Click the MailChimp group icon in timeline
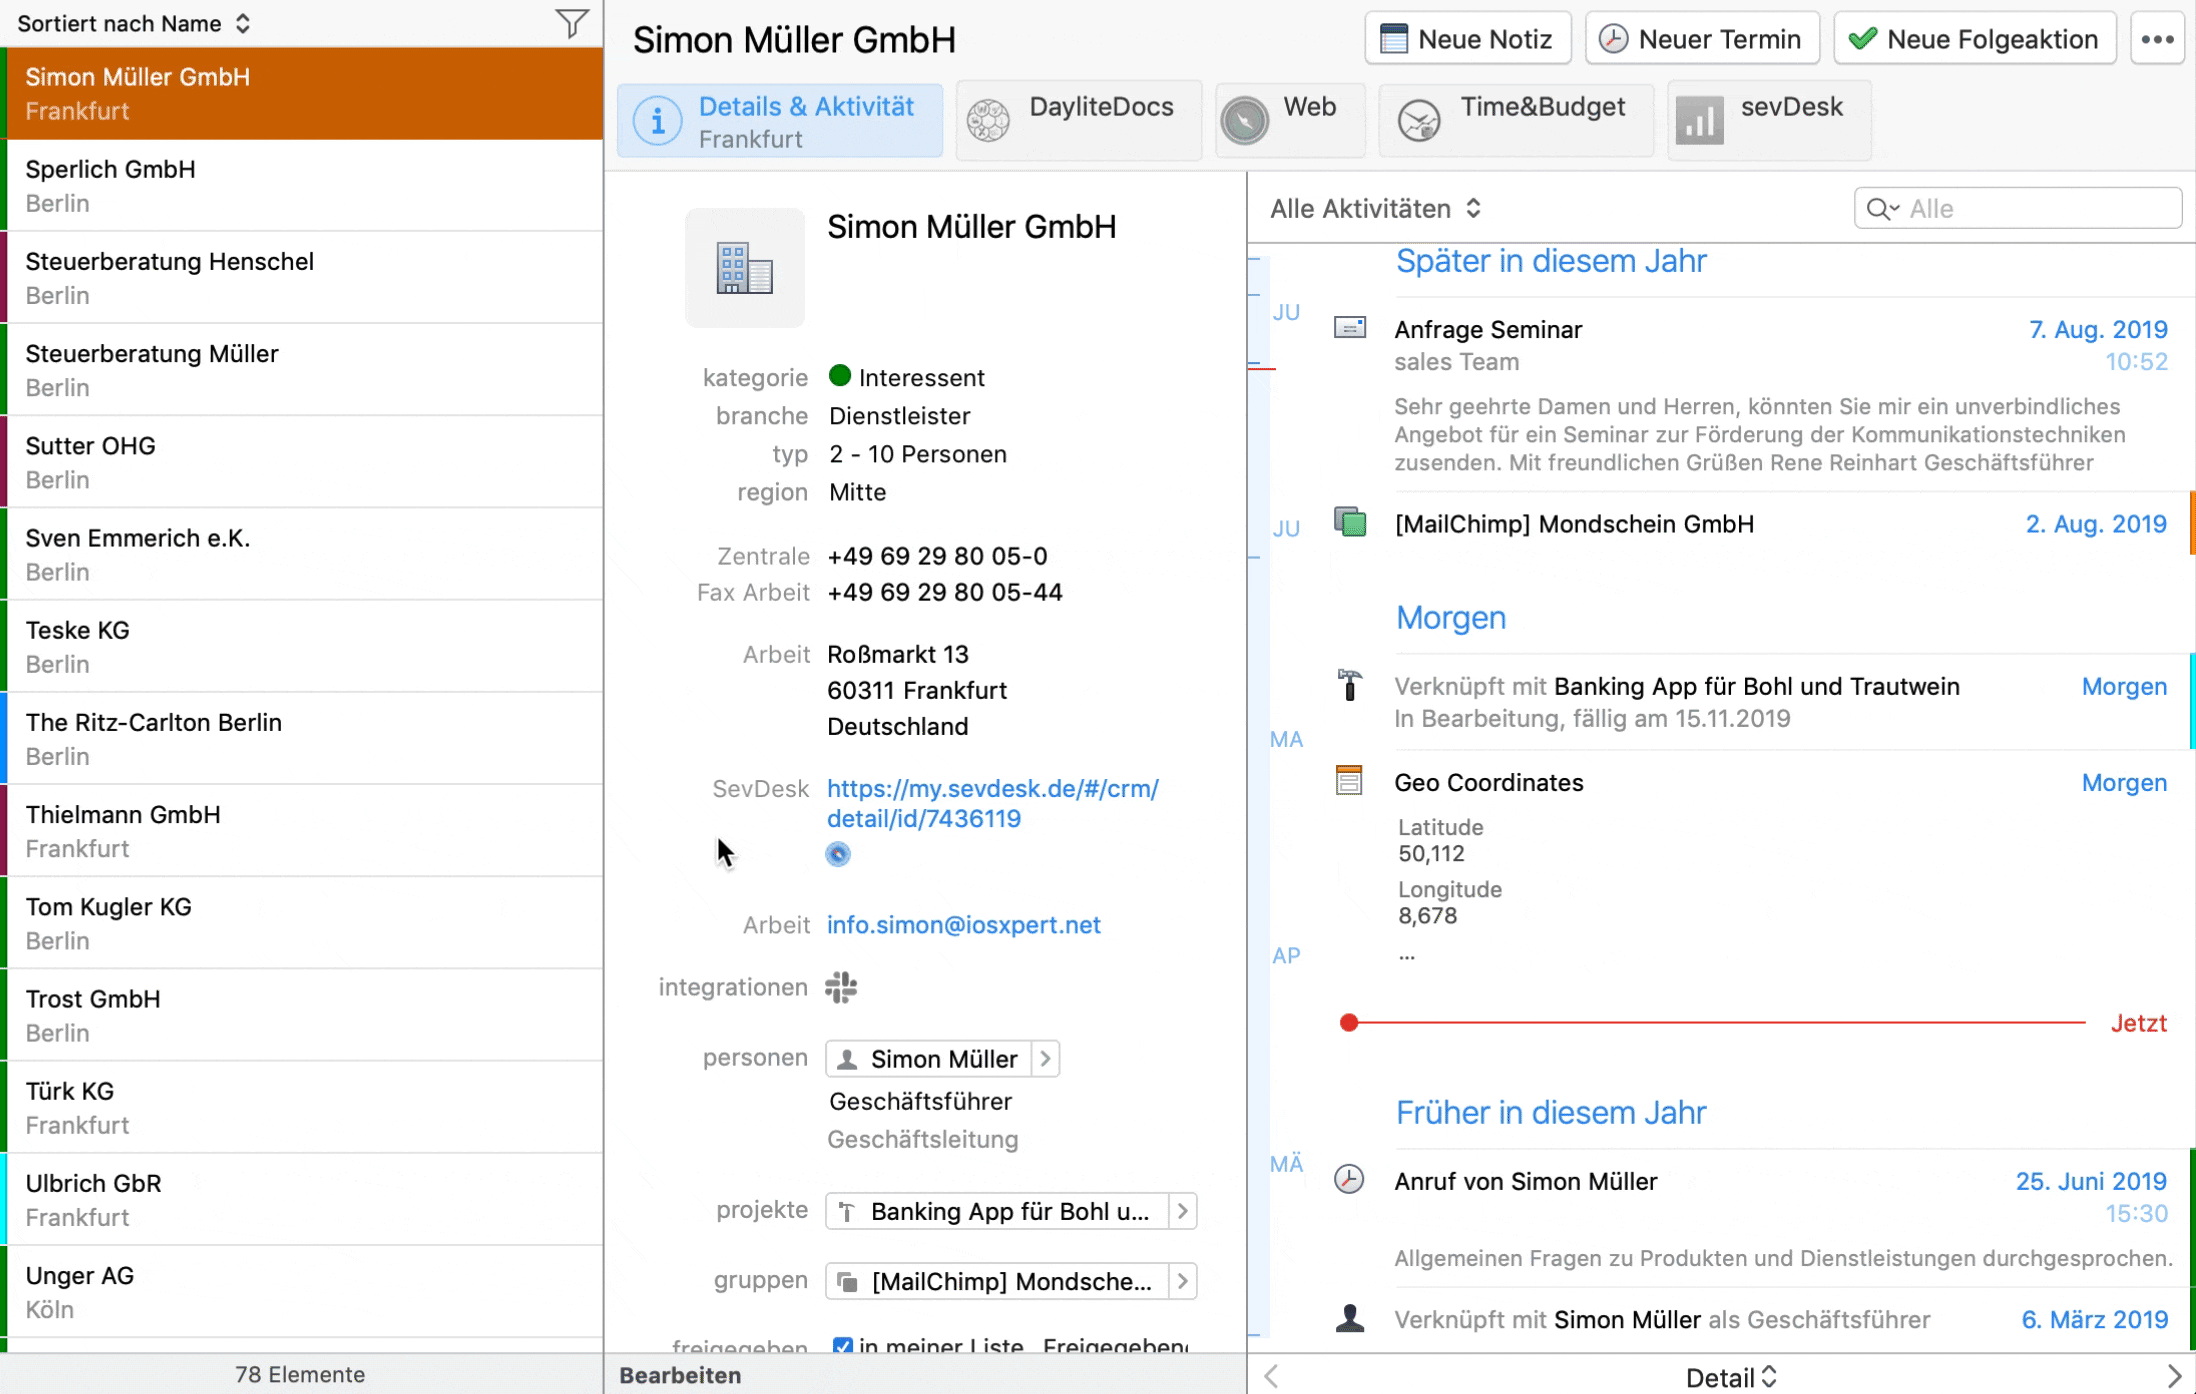The height and width of the screenshot is (1394, 2196). tap(1350, 522)
